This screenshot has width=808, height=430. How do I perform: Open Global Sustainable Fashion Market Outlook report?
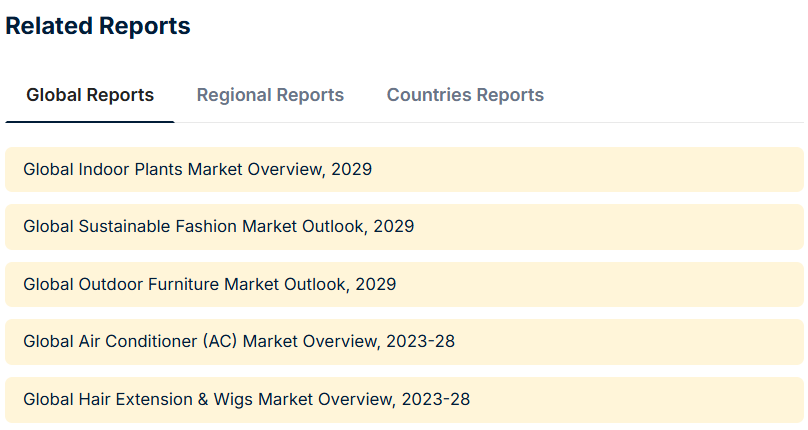(218, 227)
